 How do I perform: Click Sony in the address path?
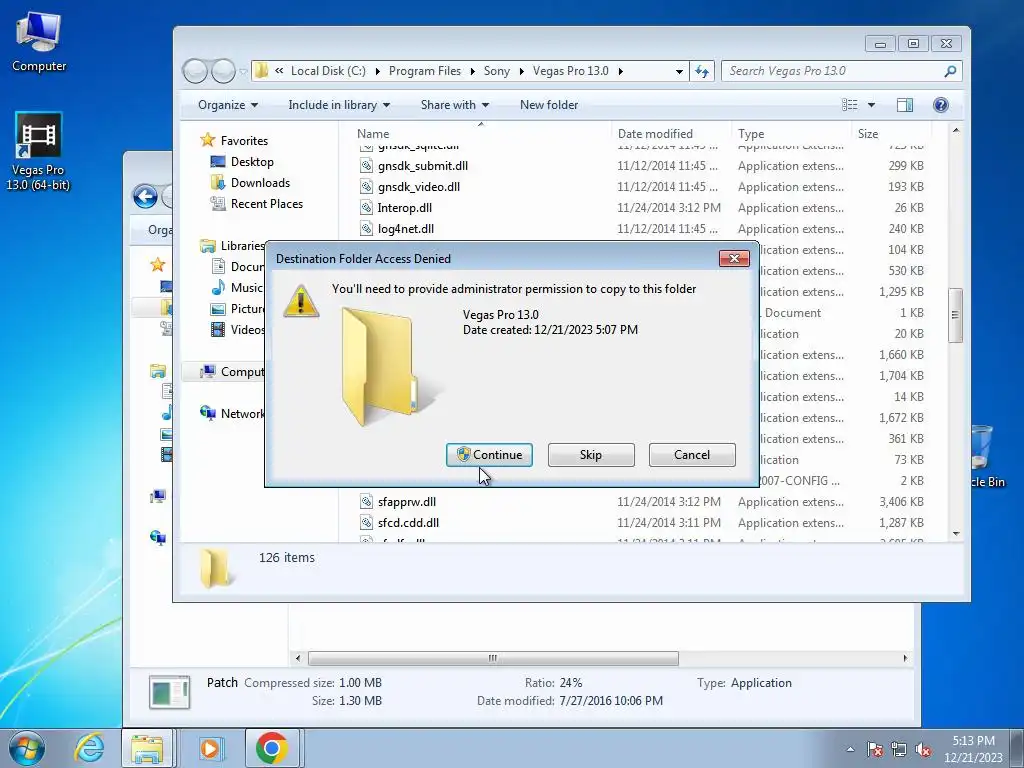[x=497, y=71]
